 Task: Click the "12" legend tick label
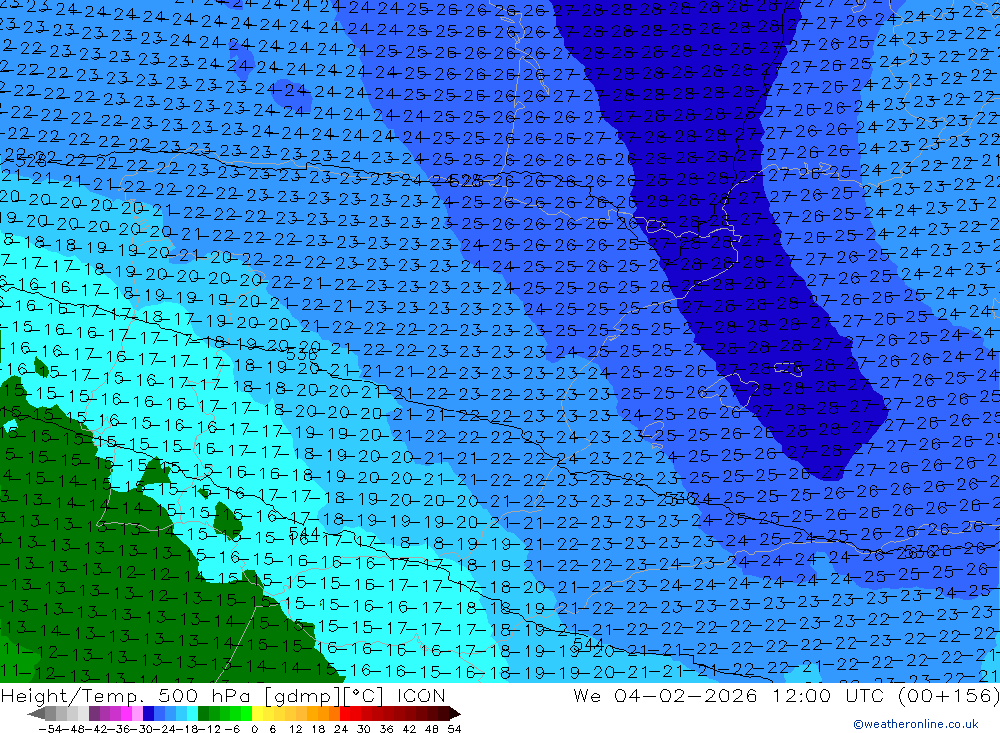295,729
